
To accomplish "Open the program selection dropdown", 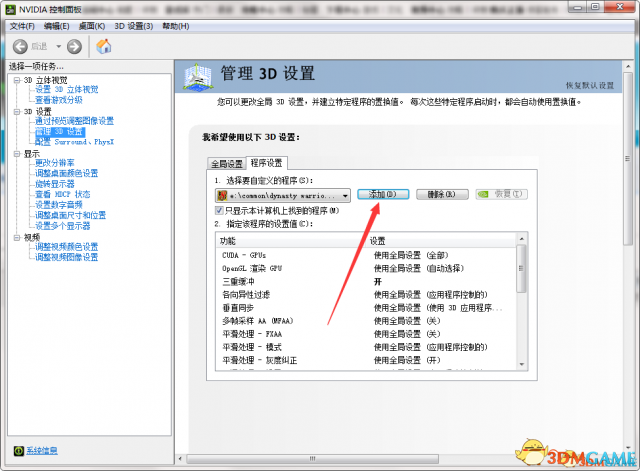I will coord(282,196).
